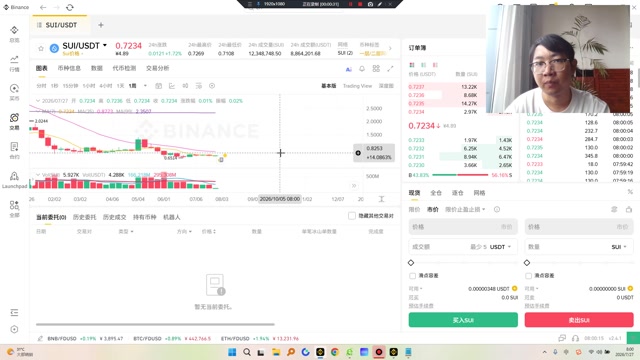Enable buy-side 滑点容差 checkbox

click(x=412, y=276)
